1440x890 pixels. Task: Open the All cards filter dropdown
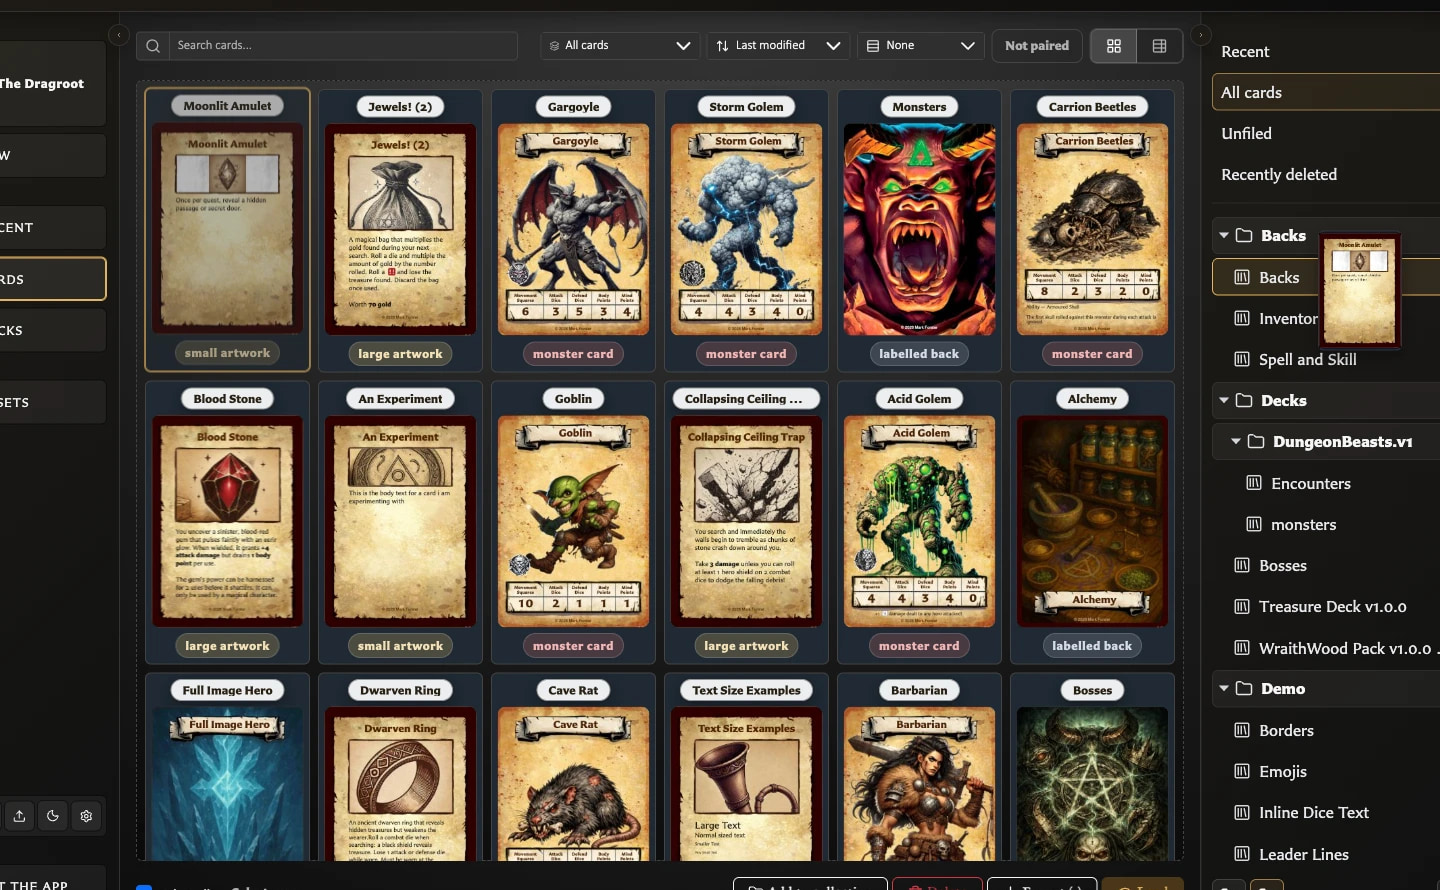tap(620, 46)
